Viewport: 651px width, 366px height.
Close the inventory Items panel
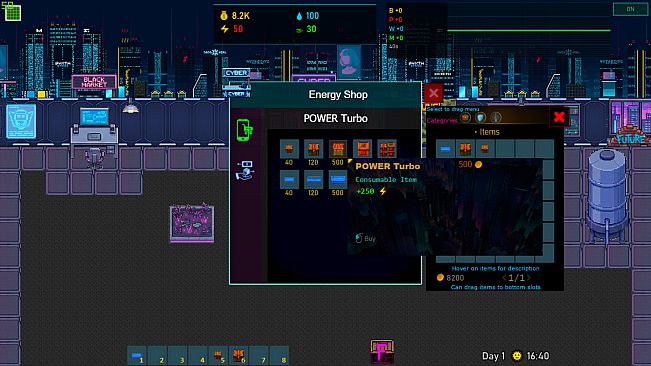click(x=559, y=117)
